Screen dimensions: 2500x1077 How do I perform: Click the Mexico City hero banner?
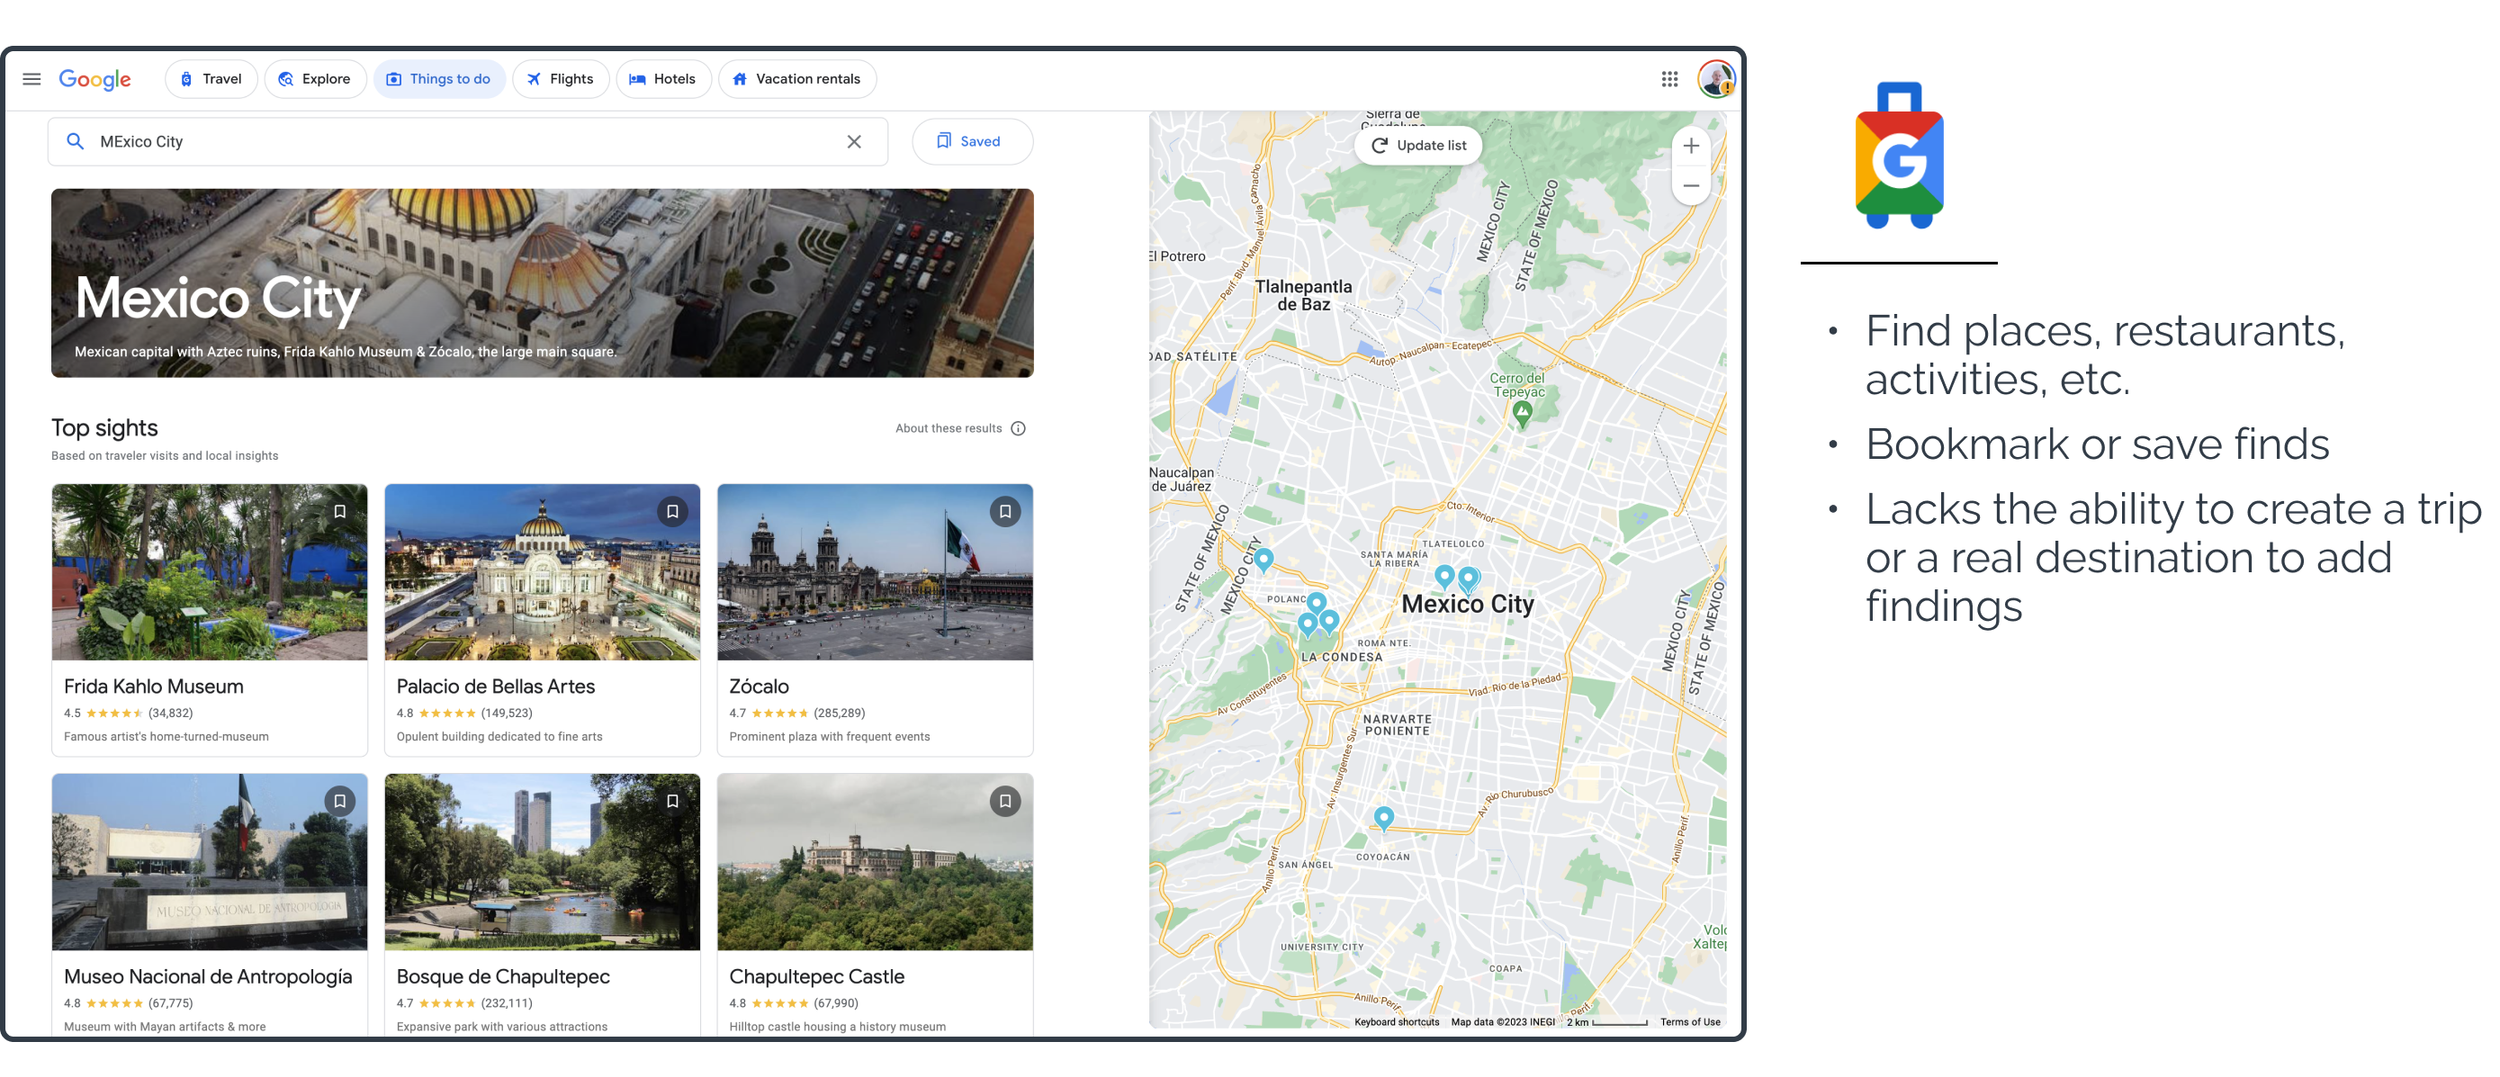(x=542, y=283)
